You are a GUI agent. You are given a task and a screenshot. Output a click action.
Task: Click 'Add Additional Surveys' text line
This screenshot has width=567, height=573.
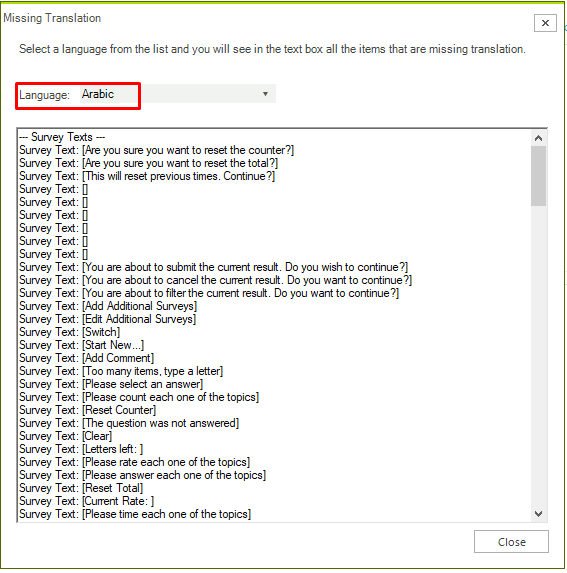click(108, 306)
